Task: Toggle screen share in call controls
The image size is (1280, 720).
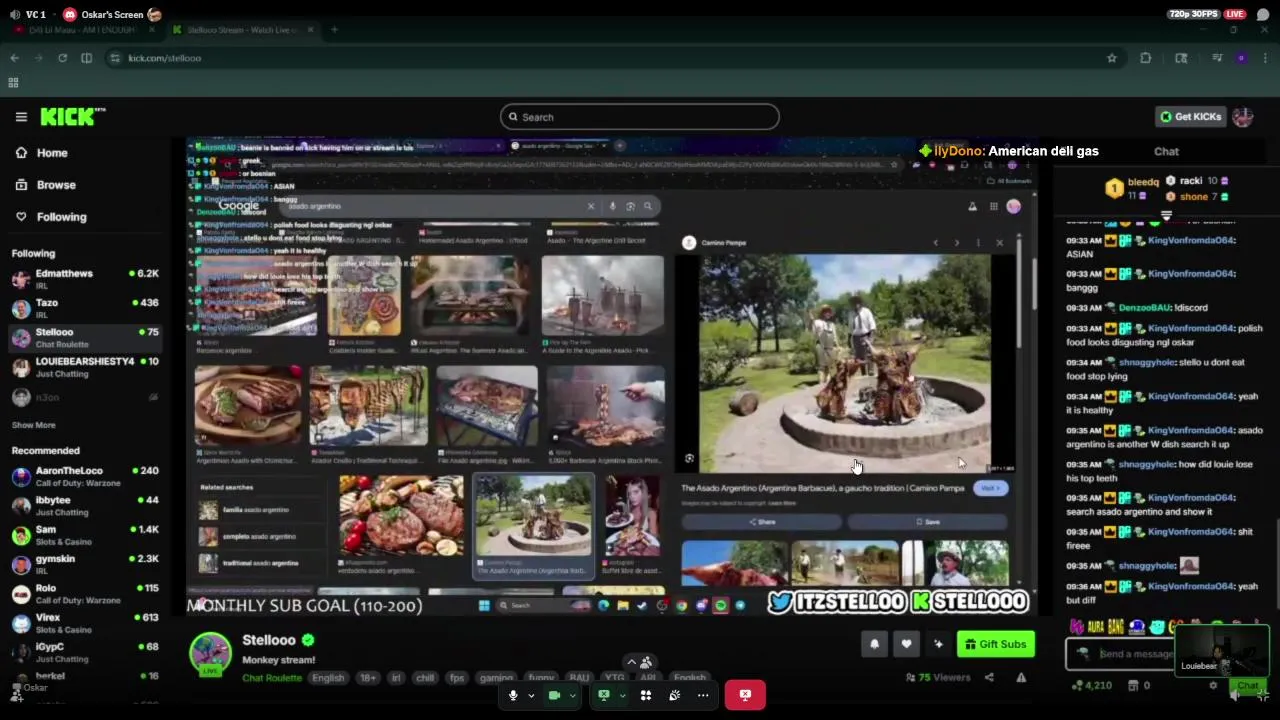Action: point(604,696)
